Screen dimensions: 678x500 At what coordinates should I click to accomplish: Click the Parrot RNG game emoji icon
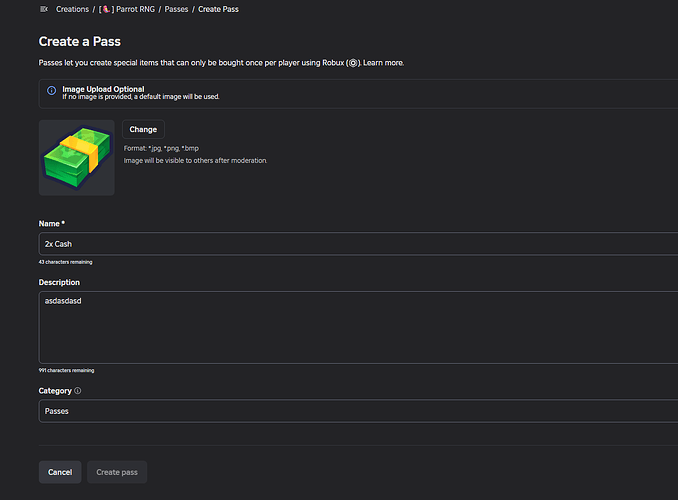[106, 9]
